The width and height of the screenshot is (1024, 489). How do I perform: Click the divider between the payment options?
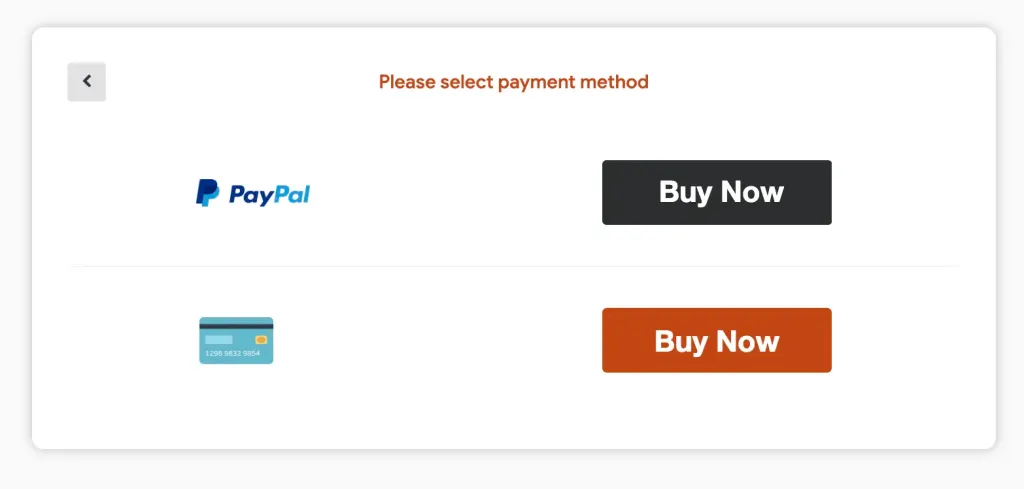513,266
